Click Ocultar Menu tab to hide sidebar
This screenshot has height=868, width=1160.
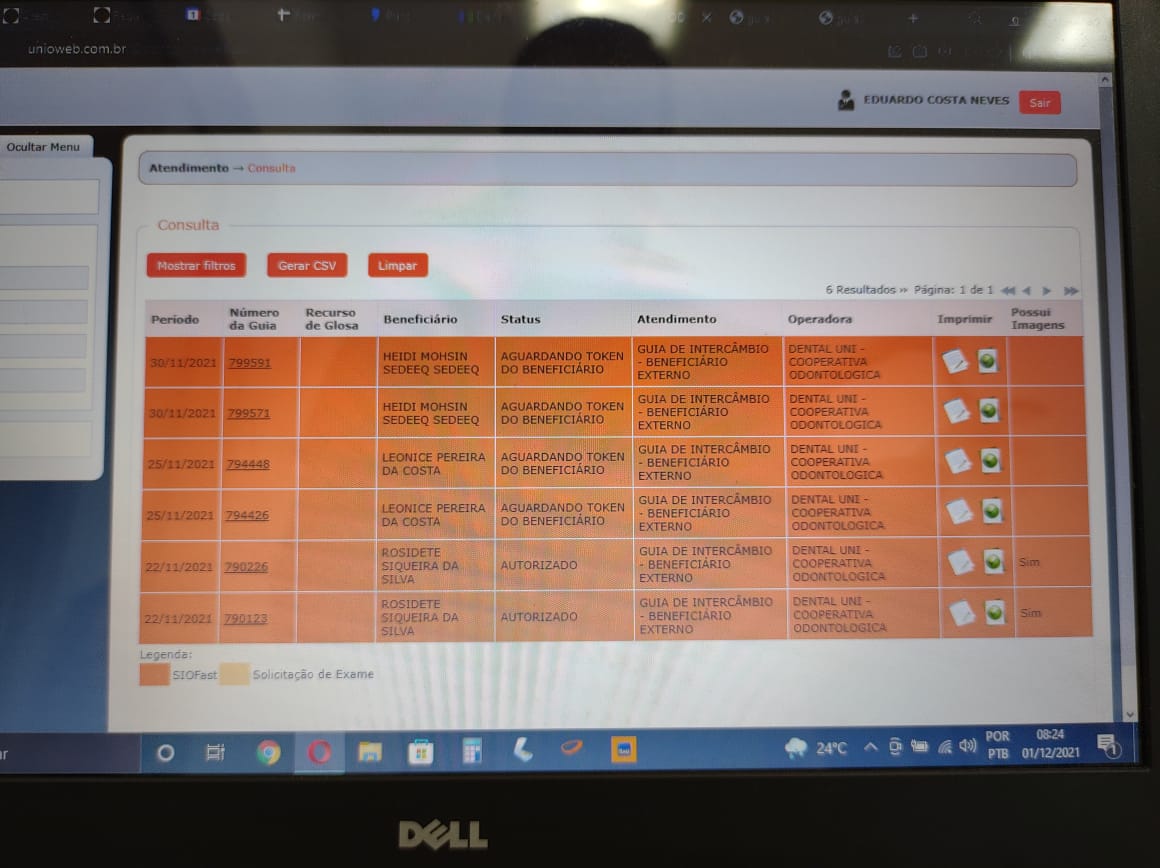43,147
